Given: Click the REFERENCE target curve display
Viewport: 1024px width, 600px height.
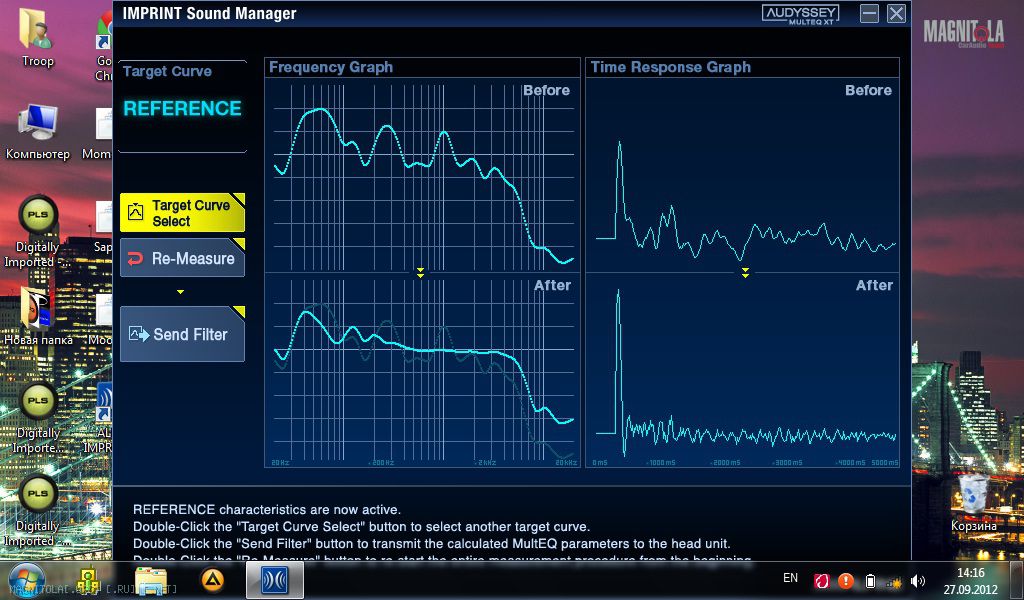Looking at the screenshot, I should [182, 109].
